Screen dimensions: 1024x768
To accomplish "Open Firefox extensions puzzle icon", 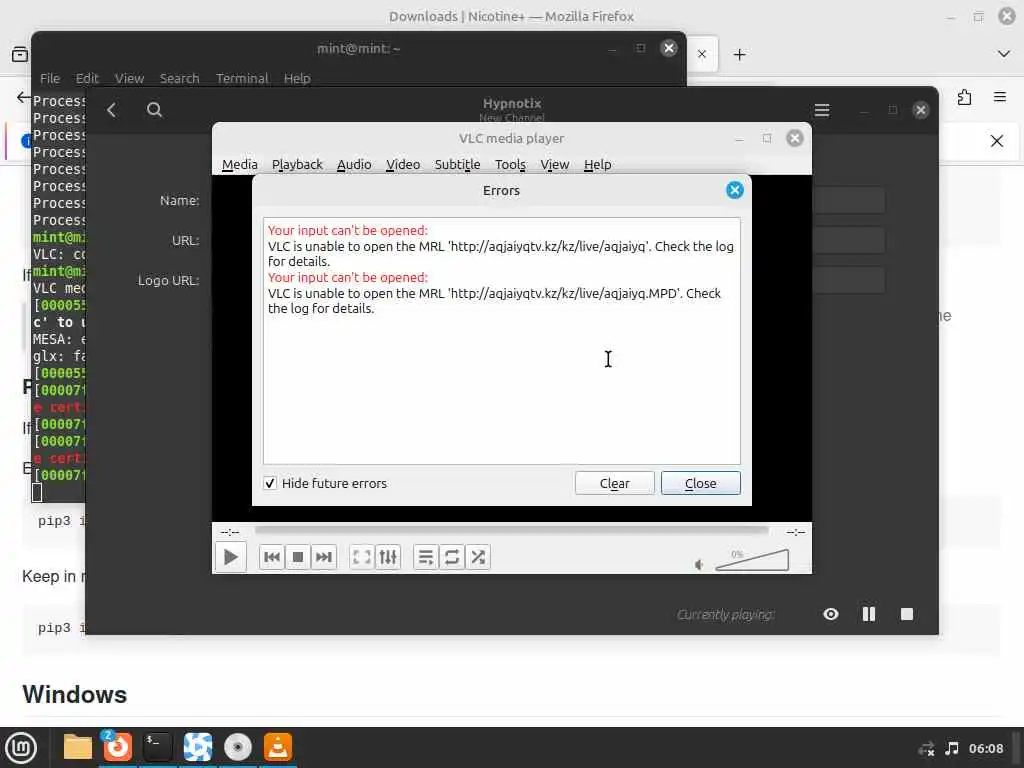I will 965,97.
